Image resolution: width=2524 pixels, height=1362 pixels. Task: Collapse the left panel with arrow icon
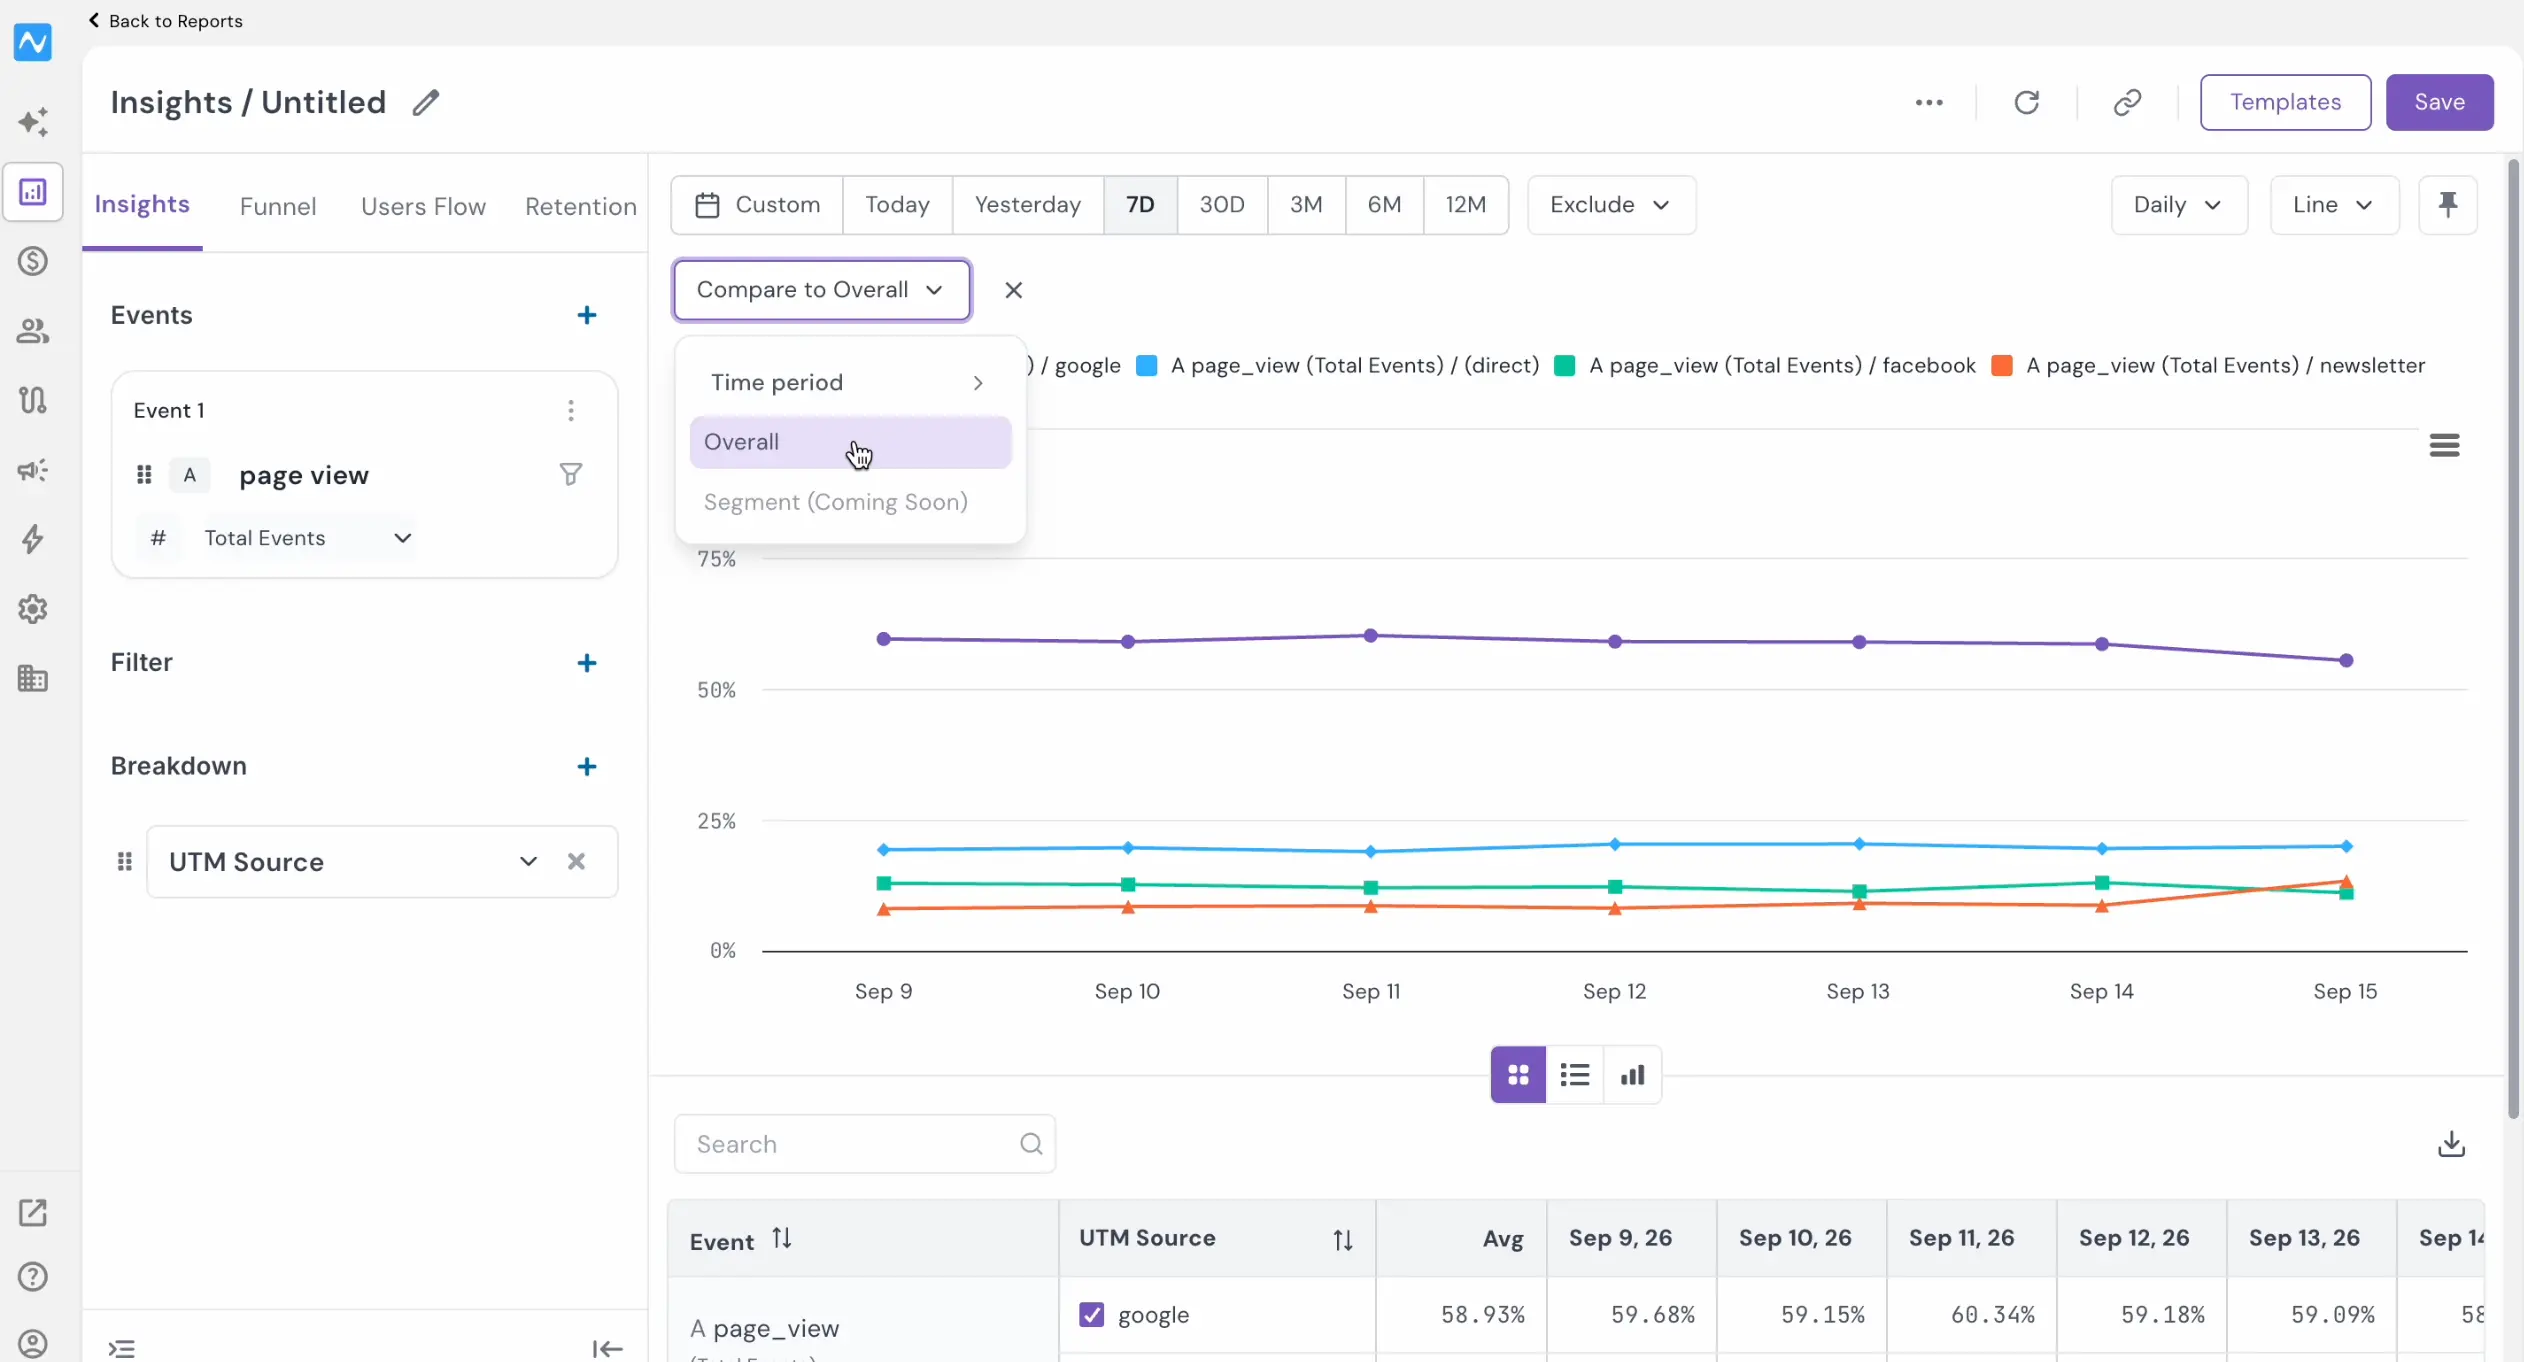[x=607, y=1349]
